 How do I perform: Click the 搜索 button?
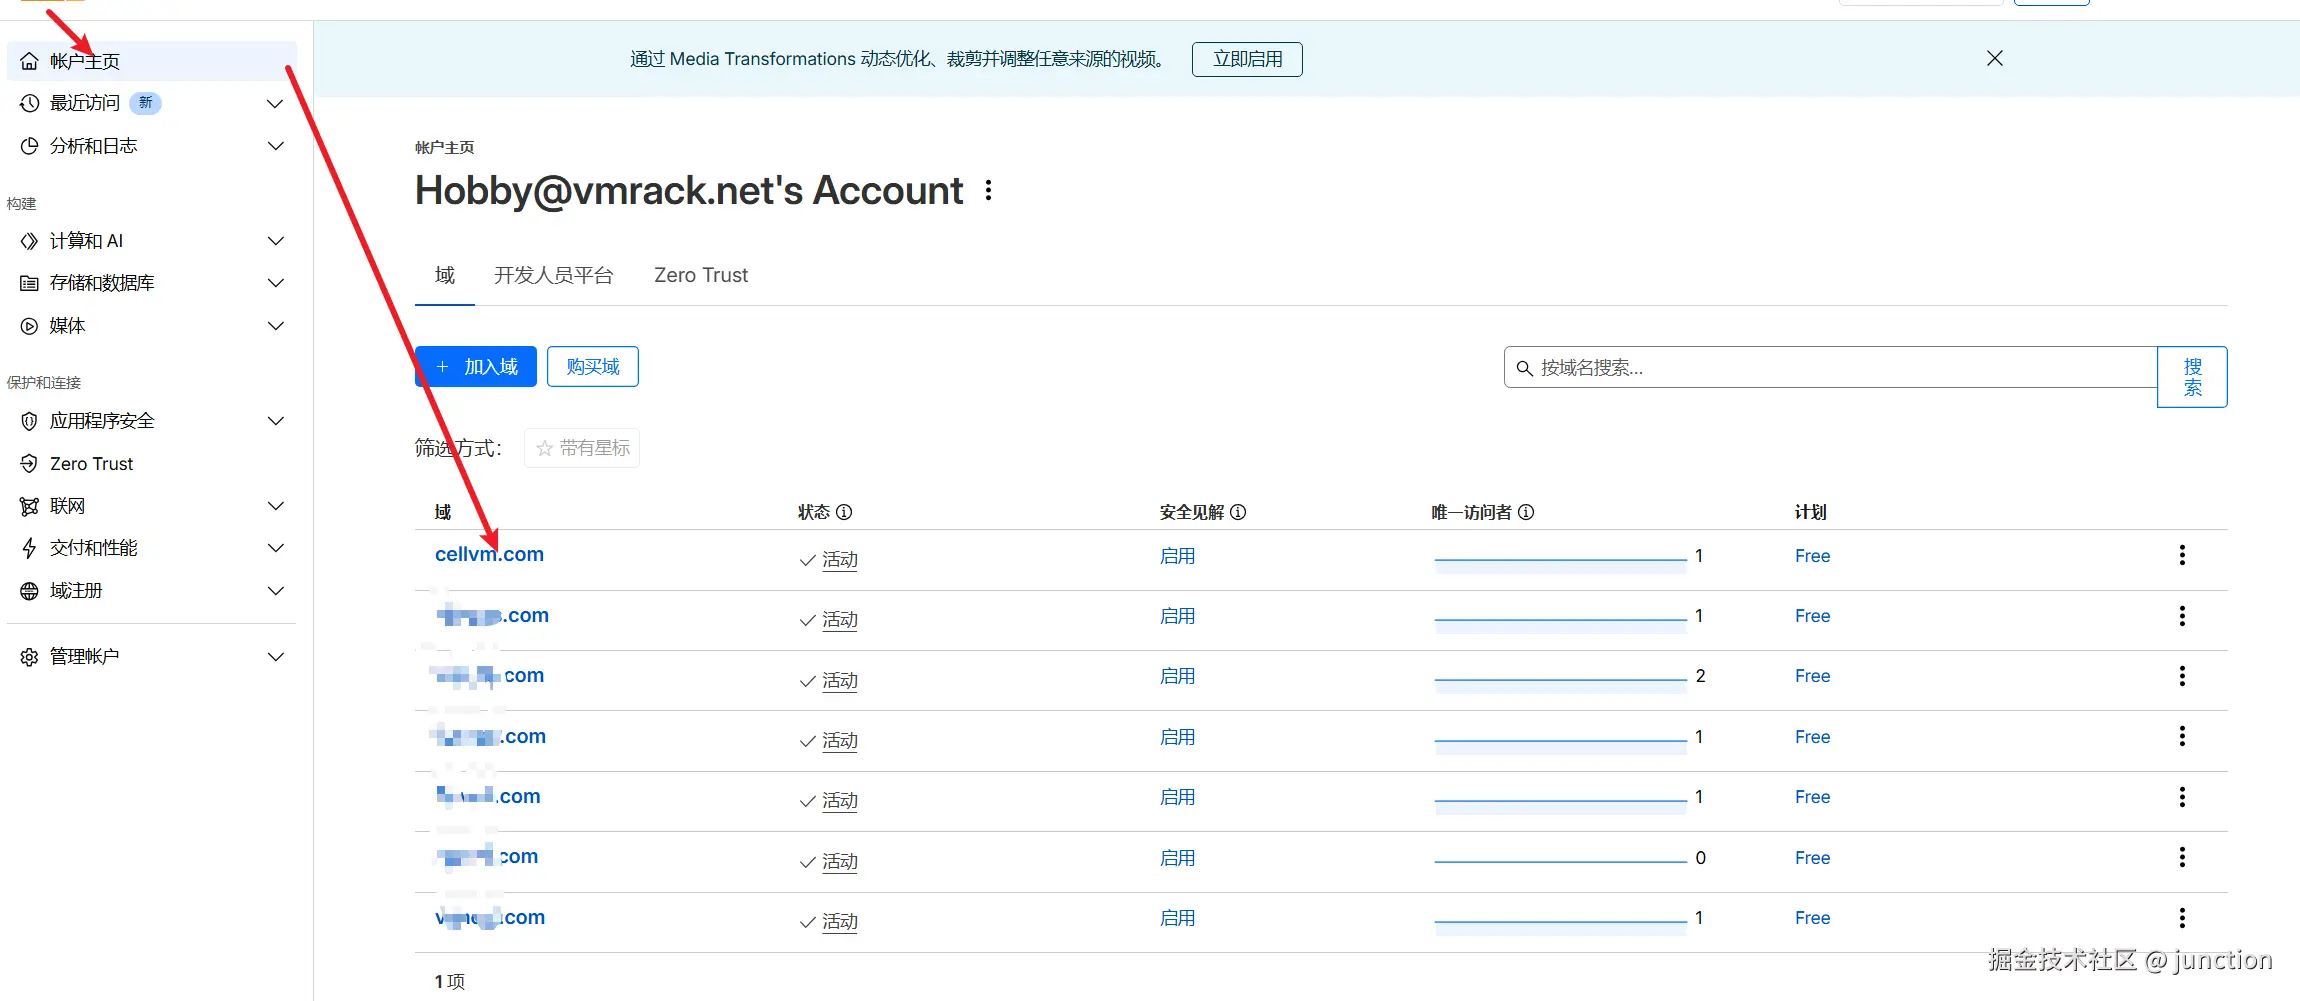[2192, 377]
